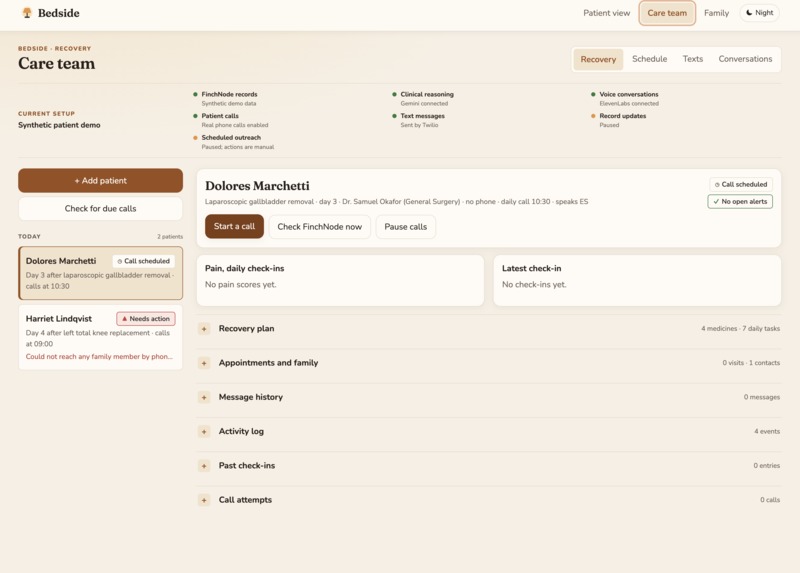The image size is (800, 573).
Task: Click the '4 events' count
Action: pyautogui.click(x=767, y=431)
